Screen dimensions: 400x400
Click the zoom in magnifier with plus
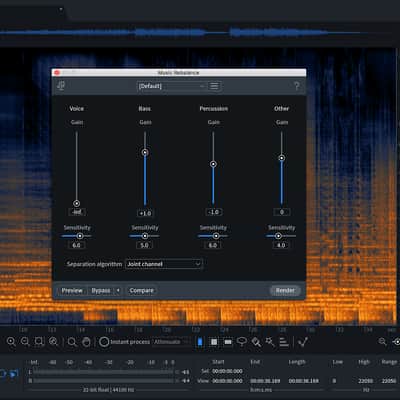click(x=11, y=341)
